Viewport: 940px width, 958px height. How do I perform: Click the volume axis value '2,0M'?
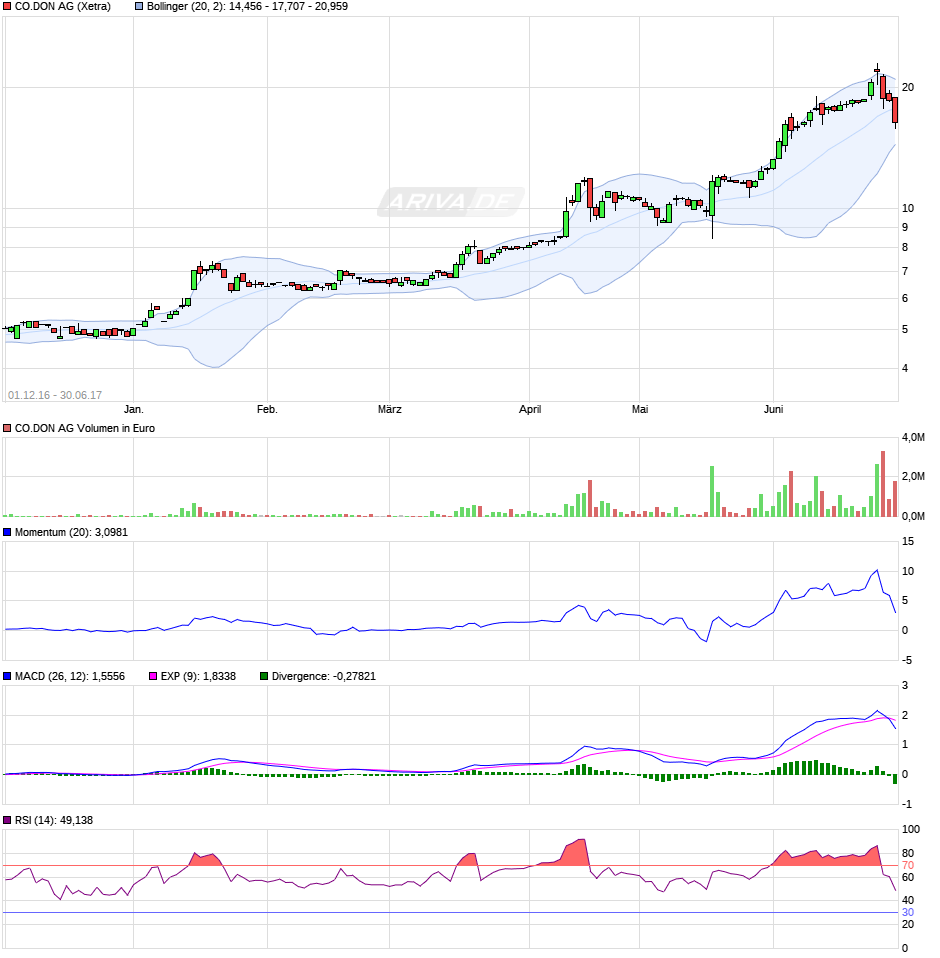click(x=913, y=477)
